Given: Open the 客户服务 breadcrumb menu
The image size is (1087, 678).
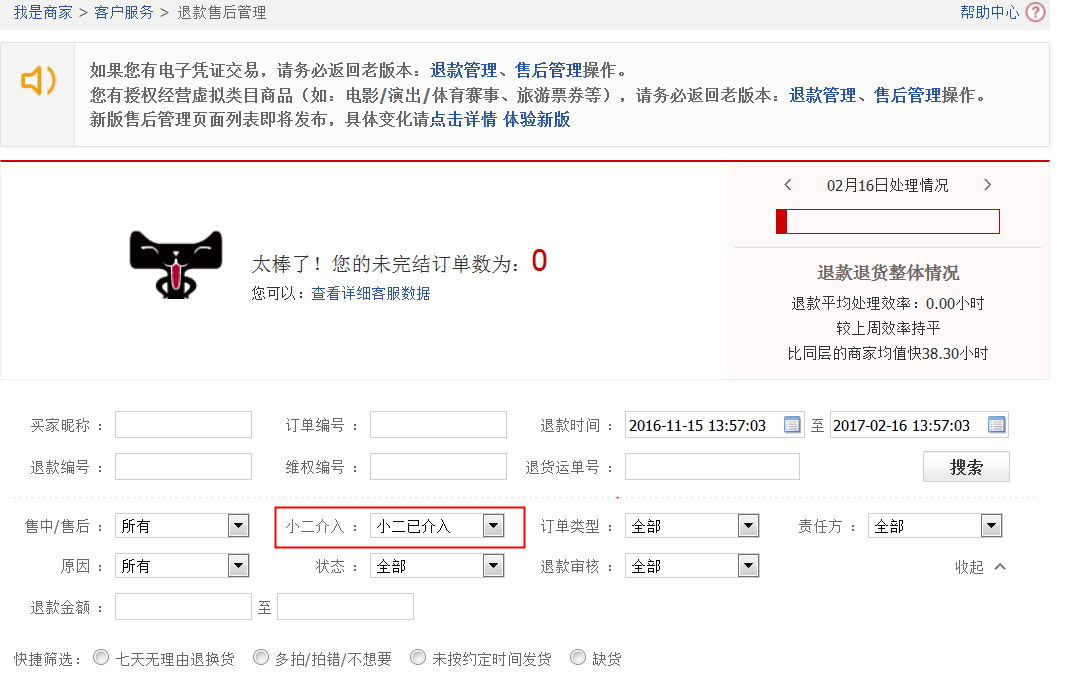Looking at the screenshot, I should [124, 14].
